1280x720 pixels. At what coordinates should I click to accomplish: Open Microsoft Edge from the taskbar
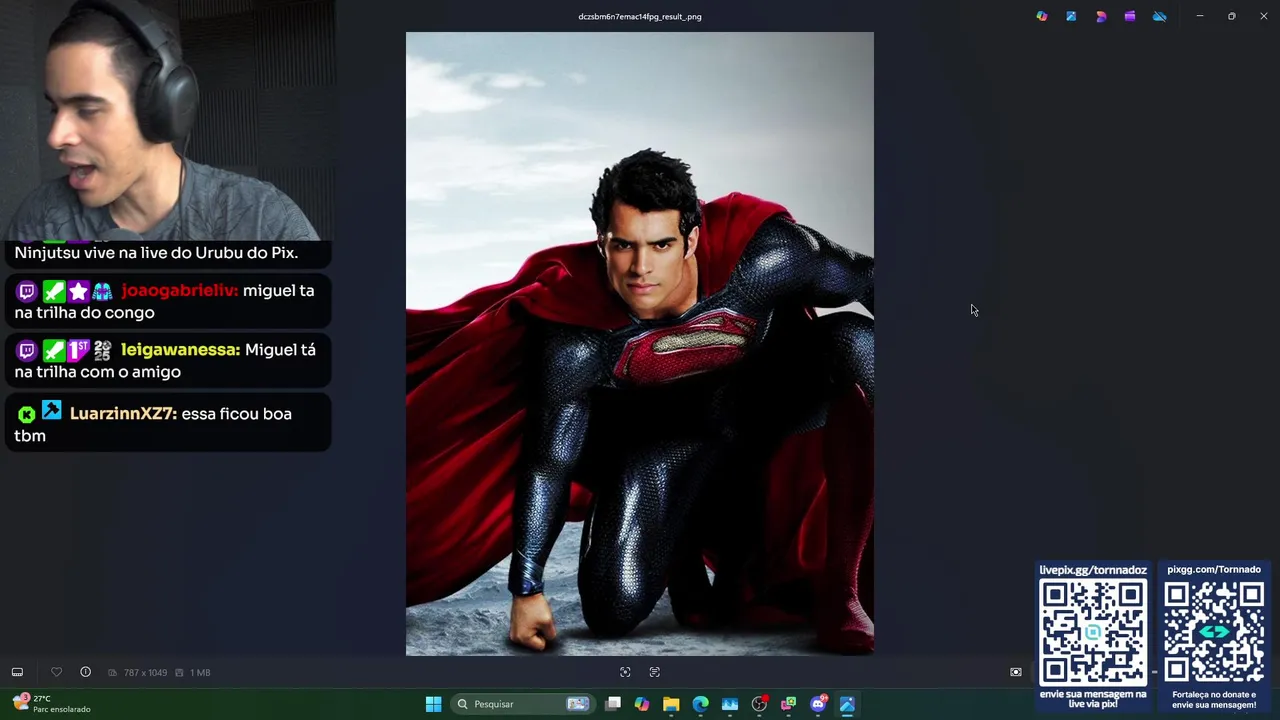click(x=700, y=704)
